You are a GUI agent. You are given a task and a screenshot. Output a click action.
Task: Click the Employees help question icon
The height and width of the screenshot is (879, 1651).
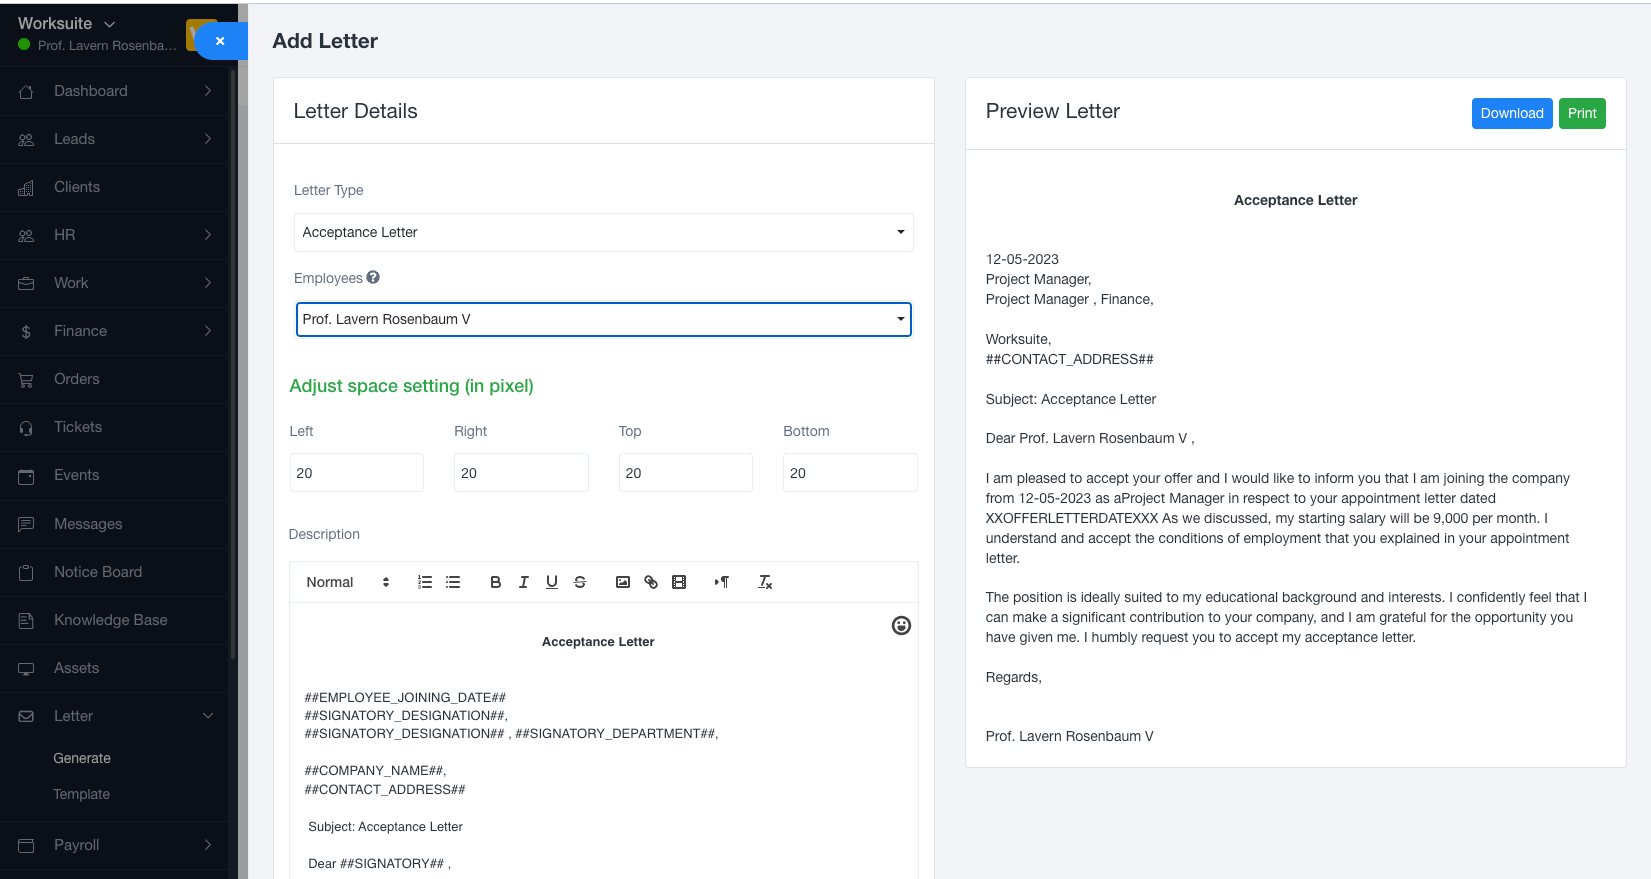click(373, 278)
